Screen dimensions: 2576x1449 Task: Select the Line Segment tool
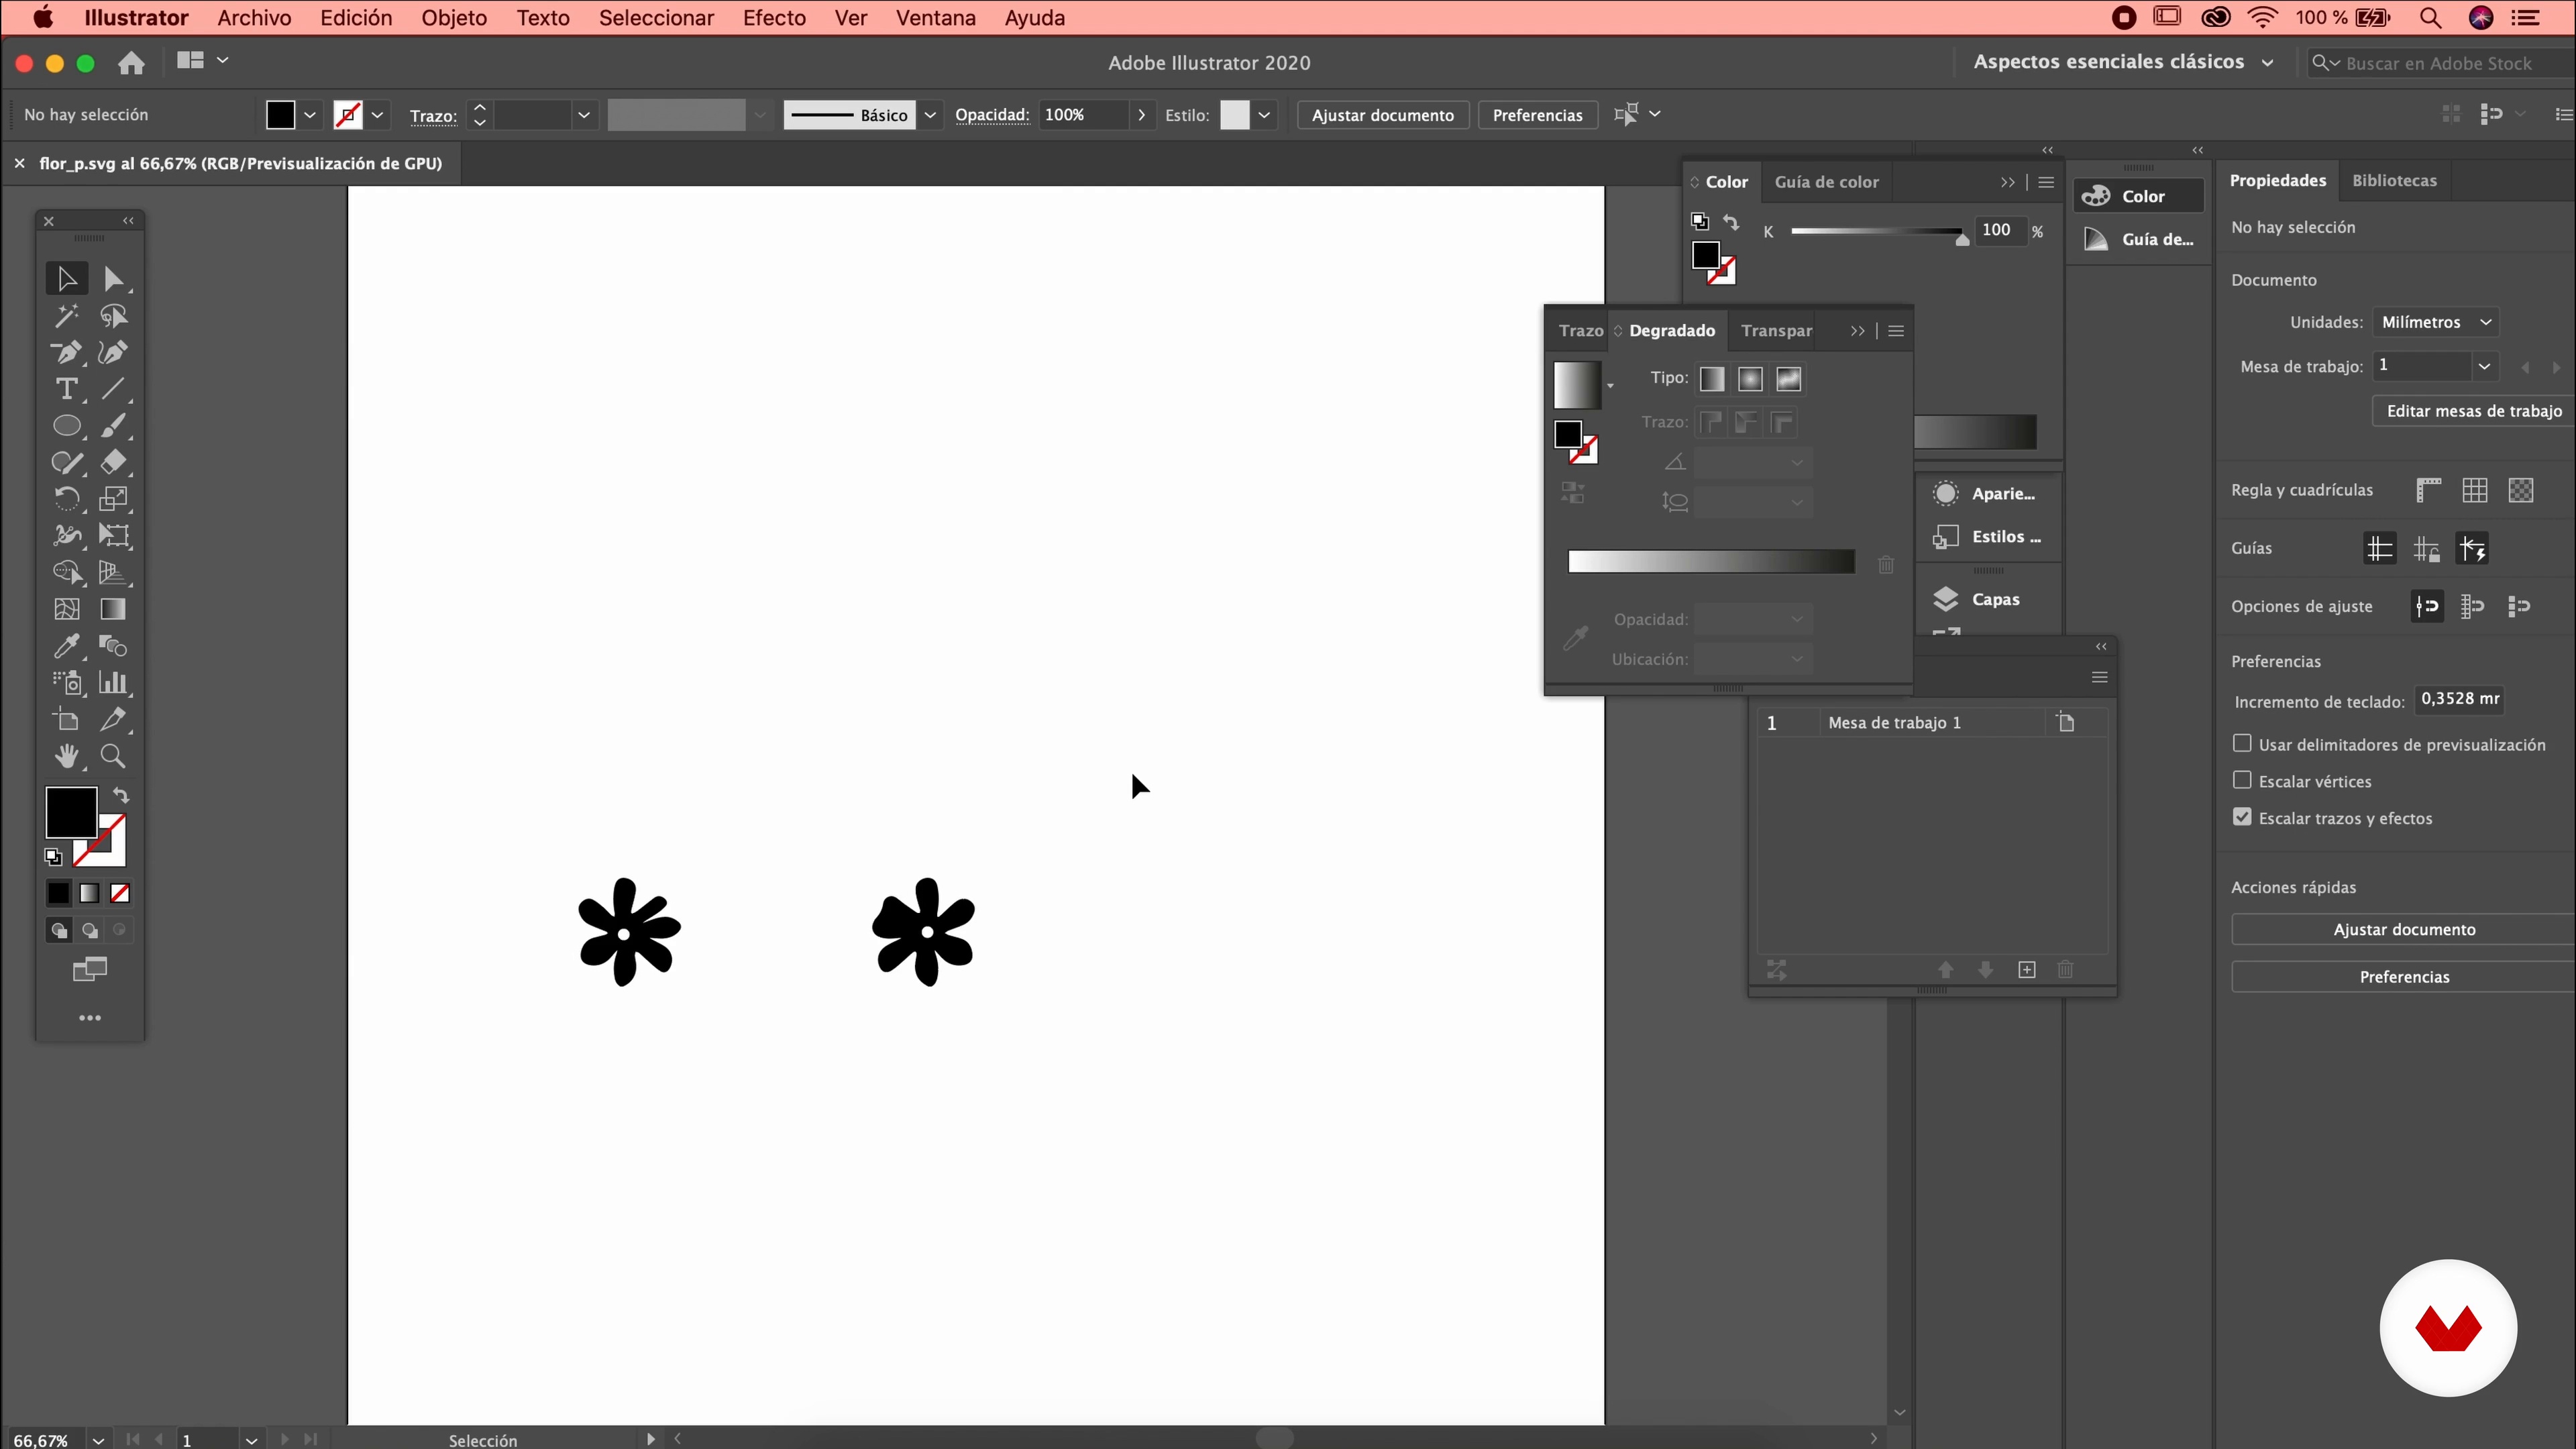click(x=113, y=389)
